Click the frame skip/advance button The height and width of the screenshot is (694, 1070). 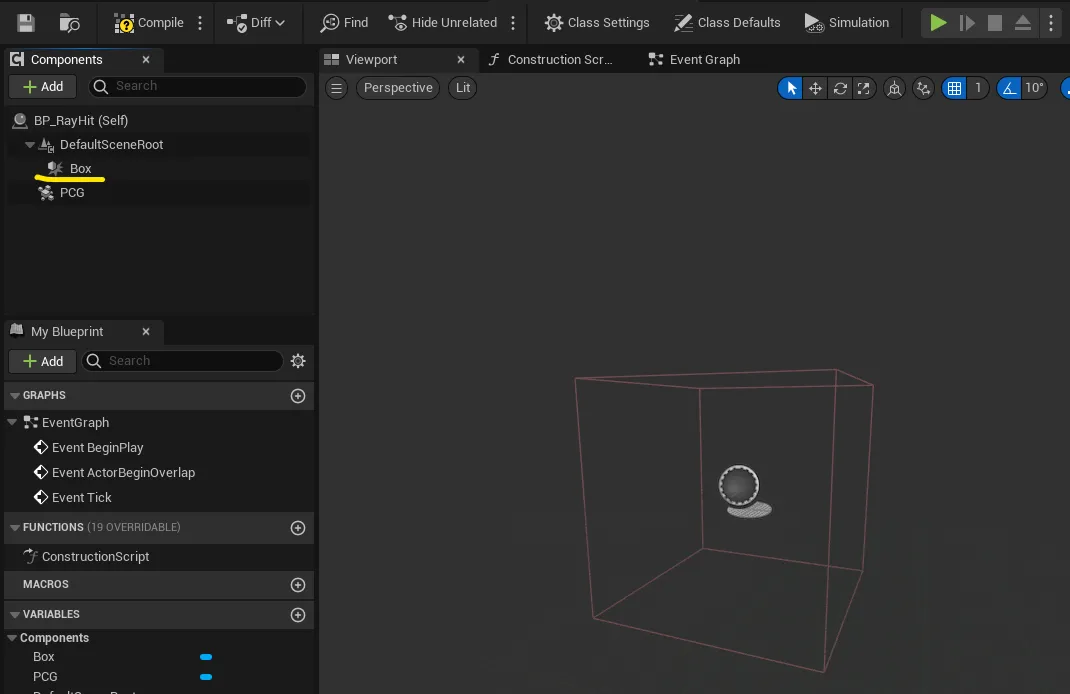point(967,23)
